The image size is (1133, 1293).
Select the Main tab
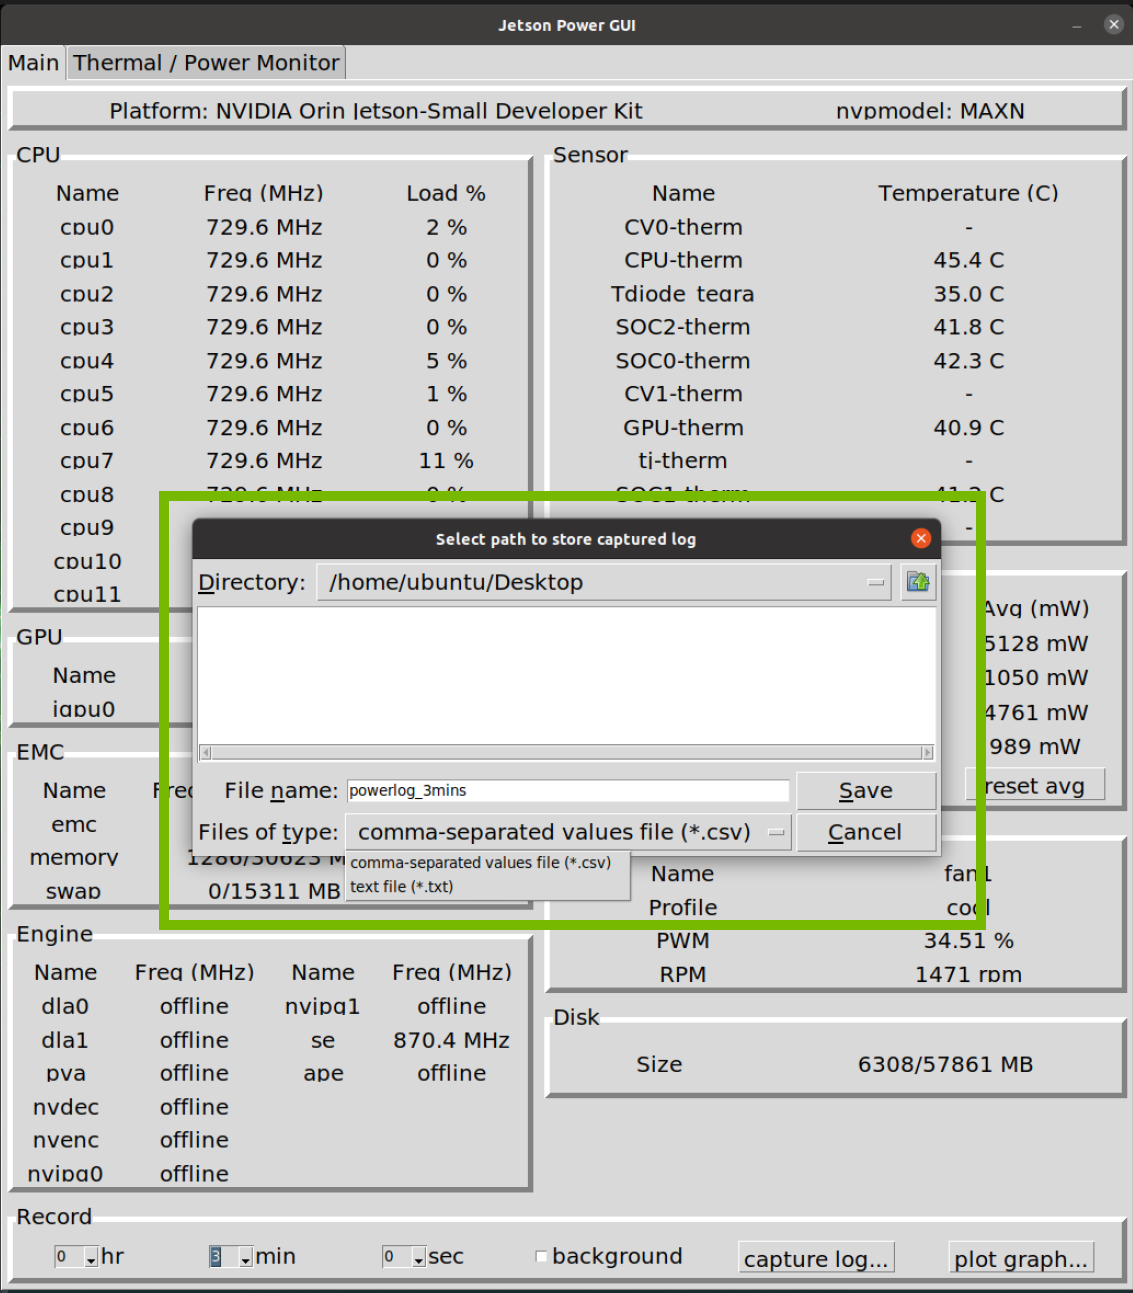pos(33,63)
